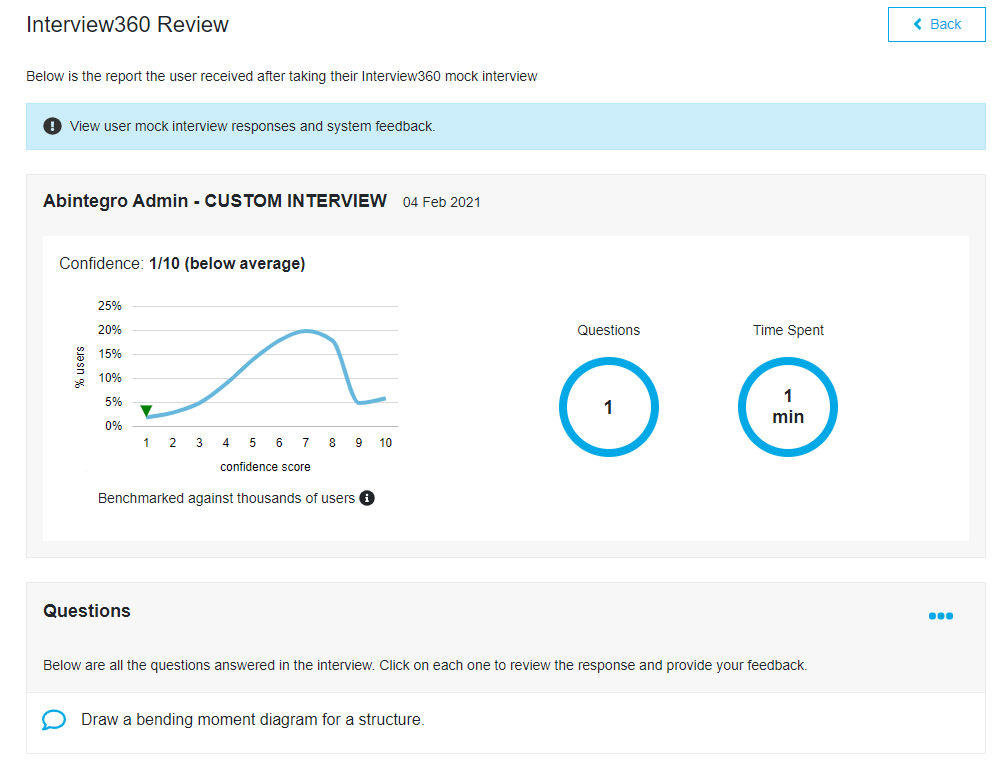Image resolution: width=1000 pixels, height=770 pixels.
Task: Click the 'Interview360 Review' page title
Action: pos(128,24)
